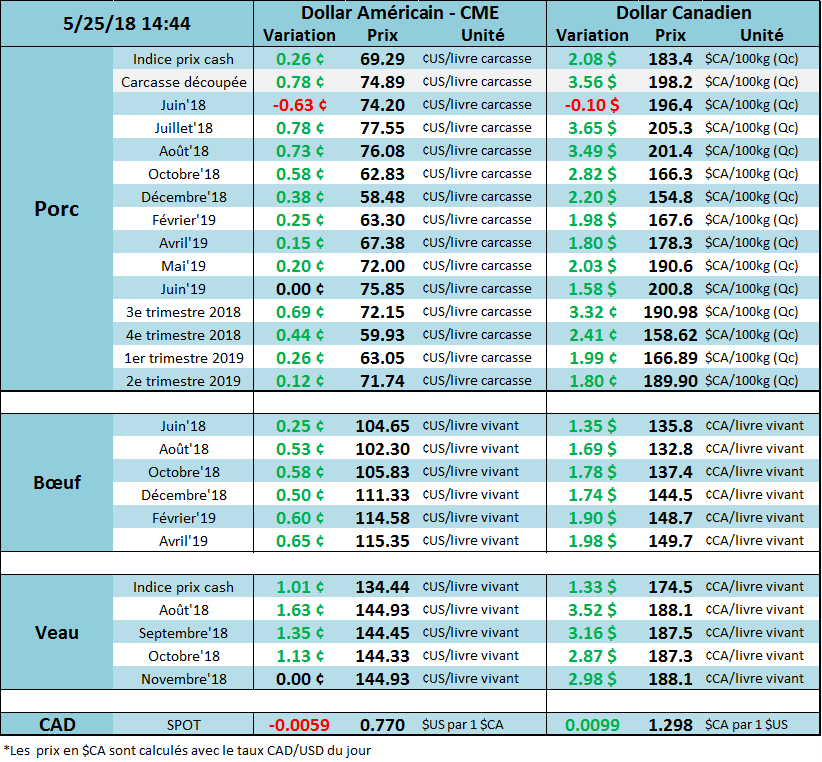822x762 pixels.
Task: Select the CAD row label
Action: tap(57, 725)
